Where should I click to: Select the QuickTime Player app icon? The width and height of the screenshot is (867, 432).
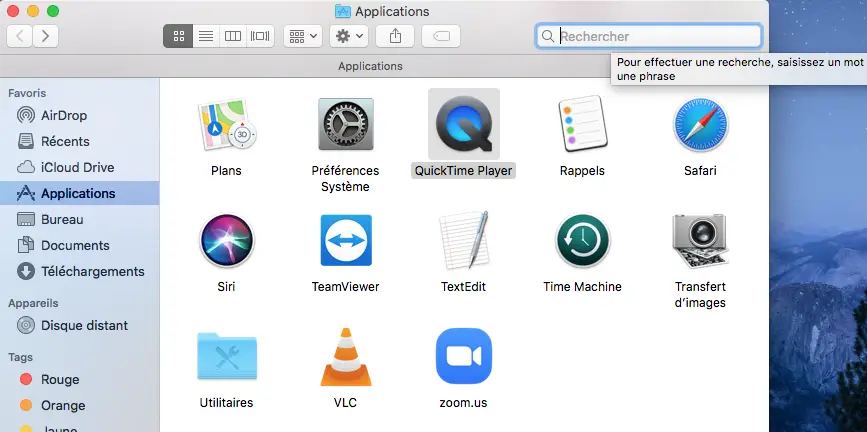click(x=464, y=124)
